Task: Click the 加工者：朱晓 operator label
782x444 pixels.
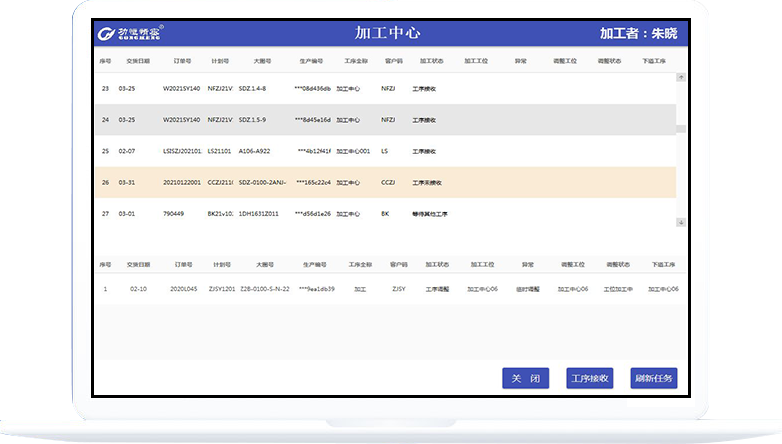Action: coord(638,33)
